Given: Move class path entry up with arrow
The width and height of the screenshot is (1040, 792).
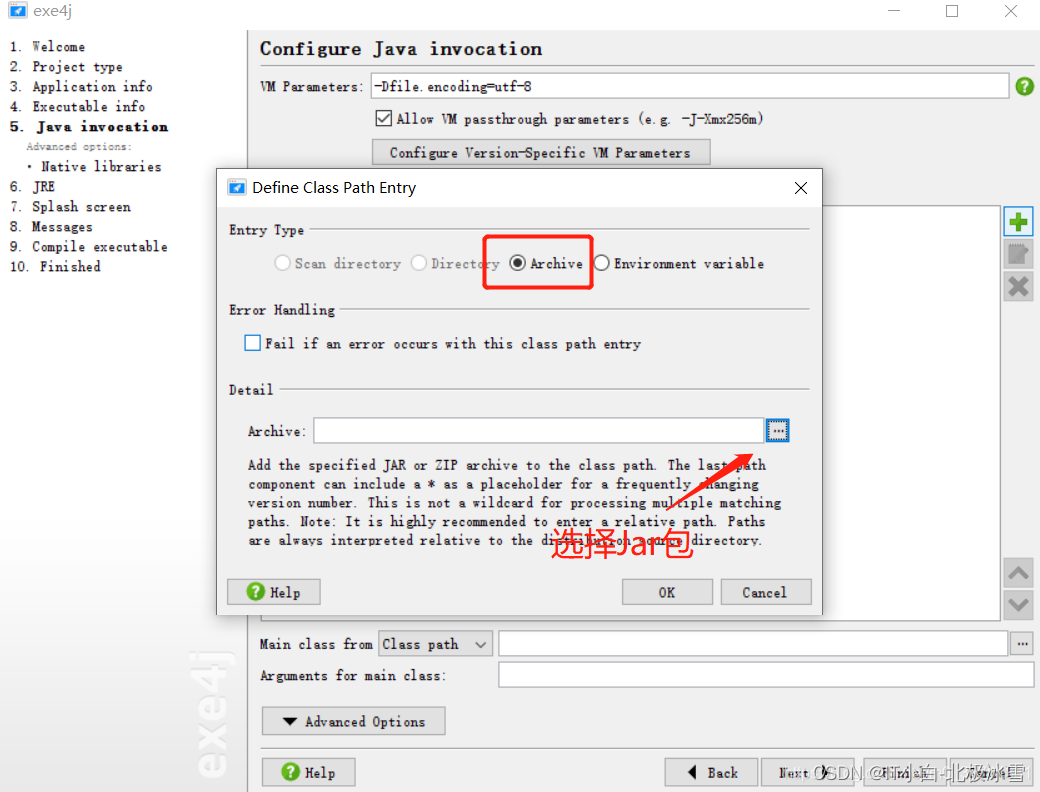Looking at the screenshot, I should pos(1018,572).
